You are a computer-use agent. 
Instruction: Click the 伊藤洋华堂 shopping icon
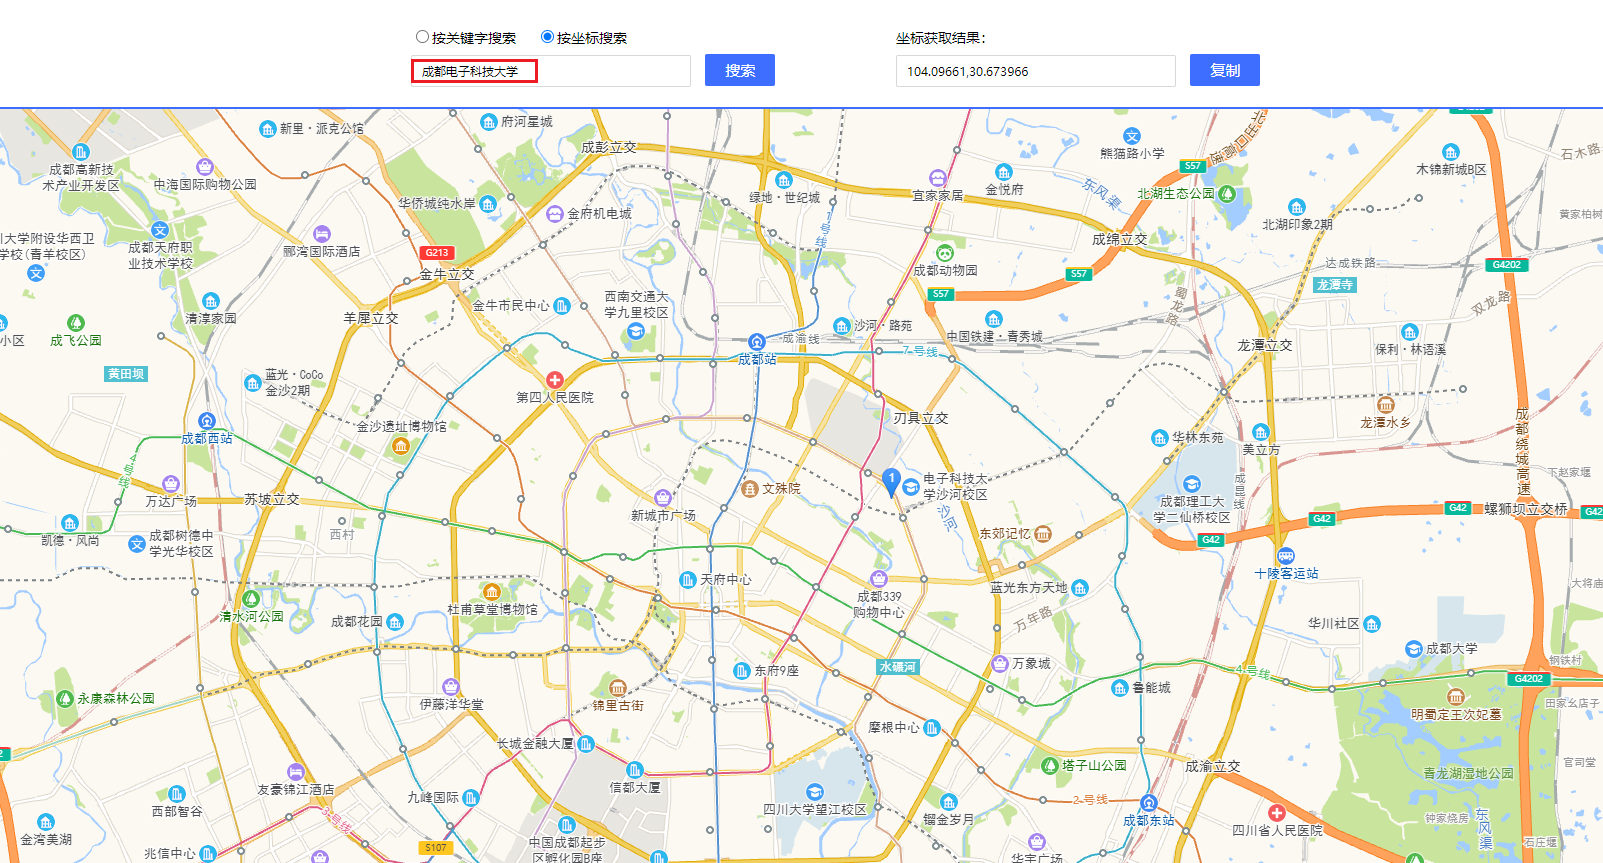coord(451,687)
